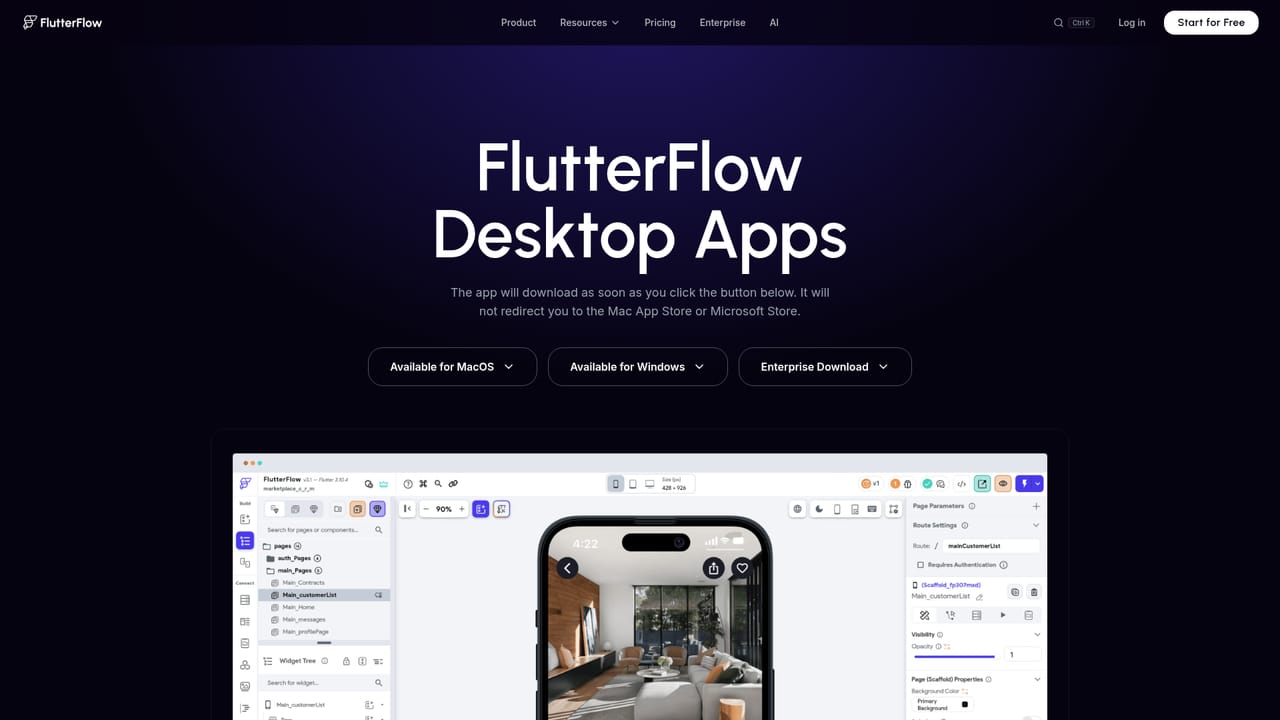The width and height of the screenshot is (1280, 720).
Task: Expand the Resources menu in the navigation
Action: coord(589,22)
